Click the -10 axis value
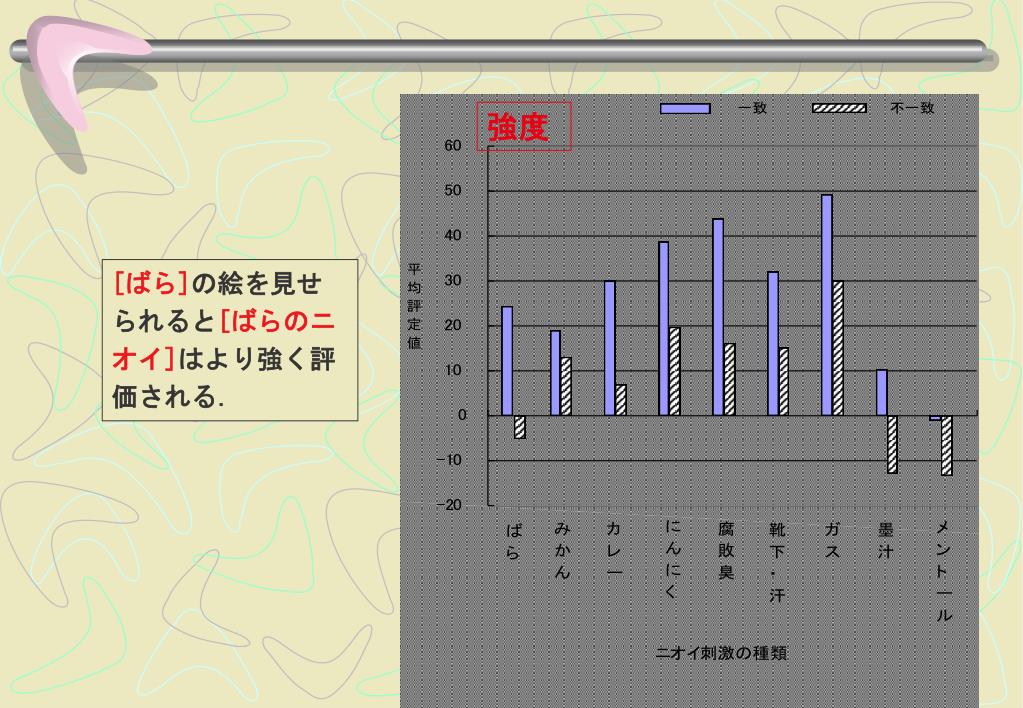Viewport: 1023px width, 708px height. pos(449,460)
